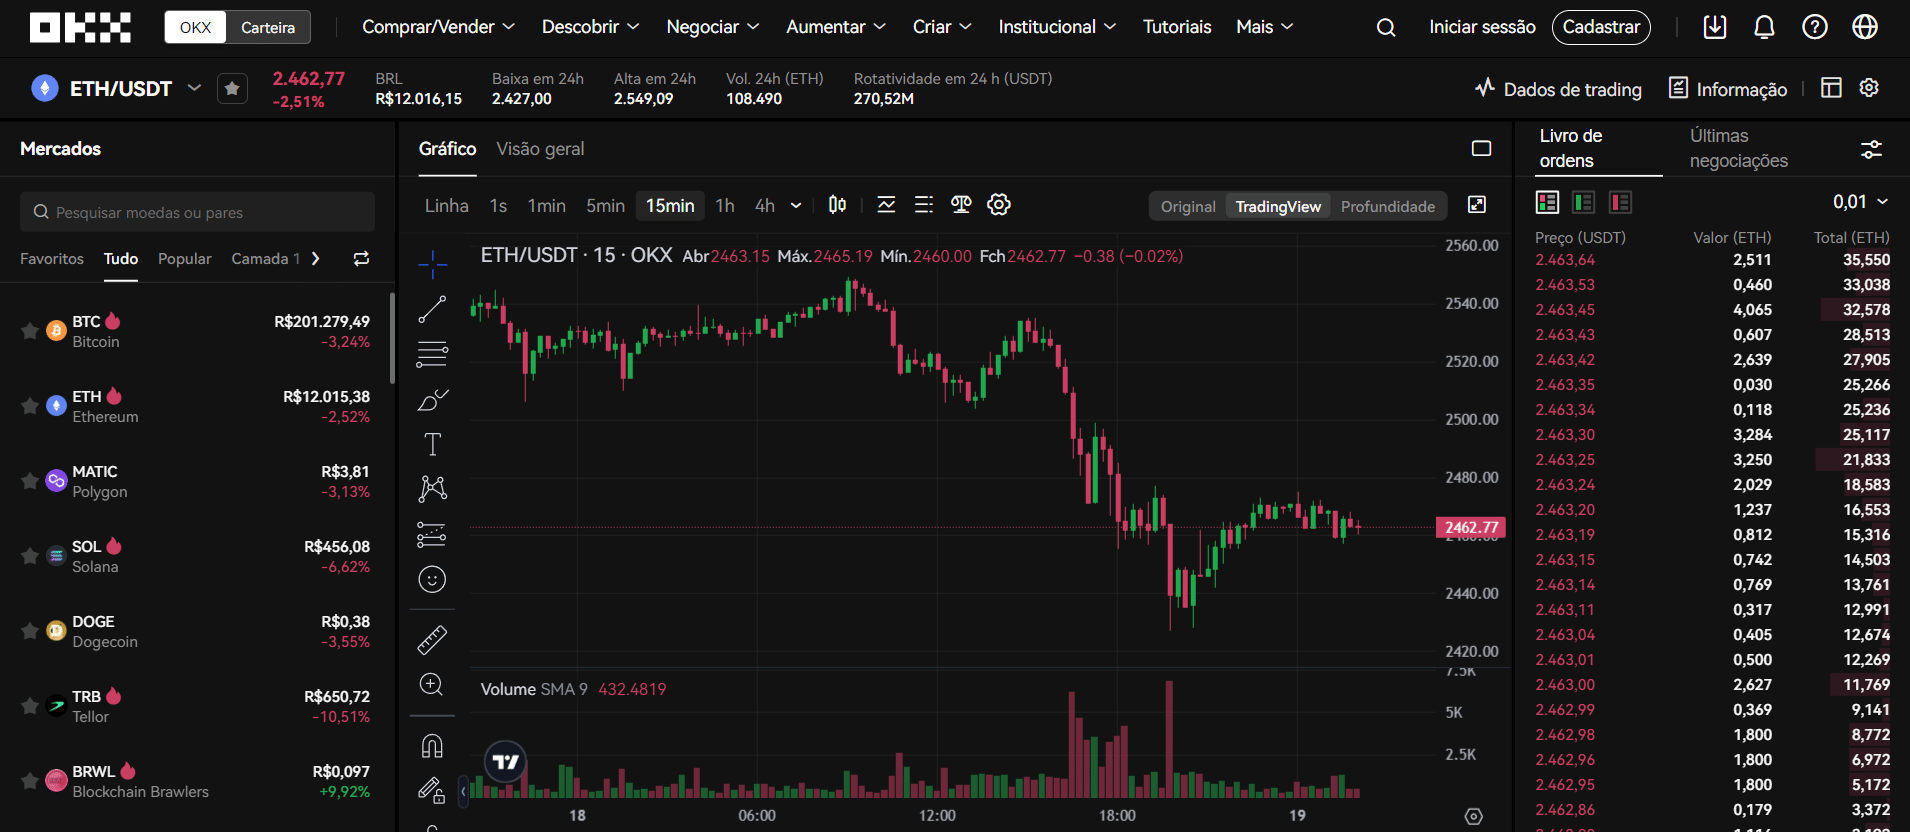This screenshot has height=832, width=1910.
Task: Open language globe selector
Action: (1864, 27)
